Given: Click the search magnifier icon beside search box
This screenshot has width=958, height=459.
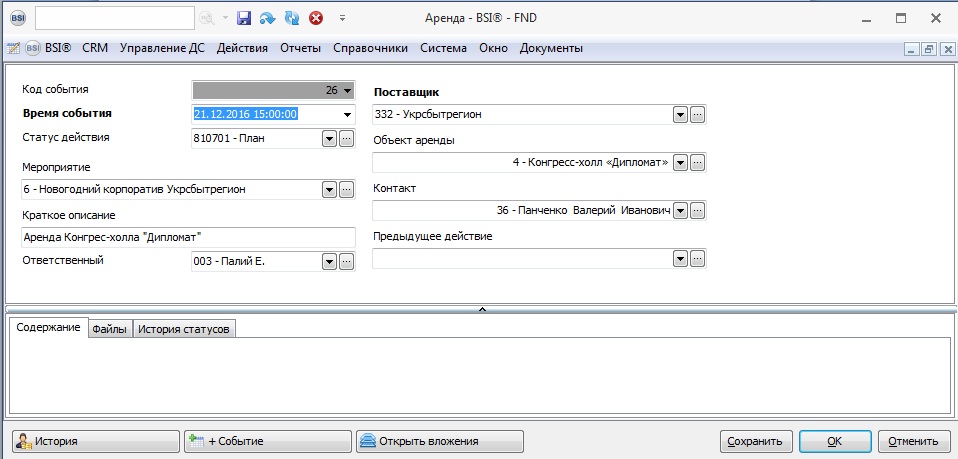Looking at the screenshot, I should [x=208, y=18].
